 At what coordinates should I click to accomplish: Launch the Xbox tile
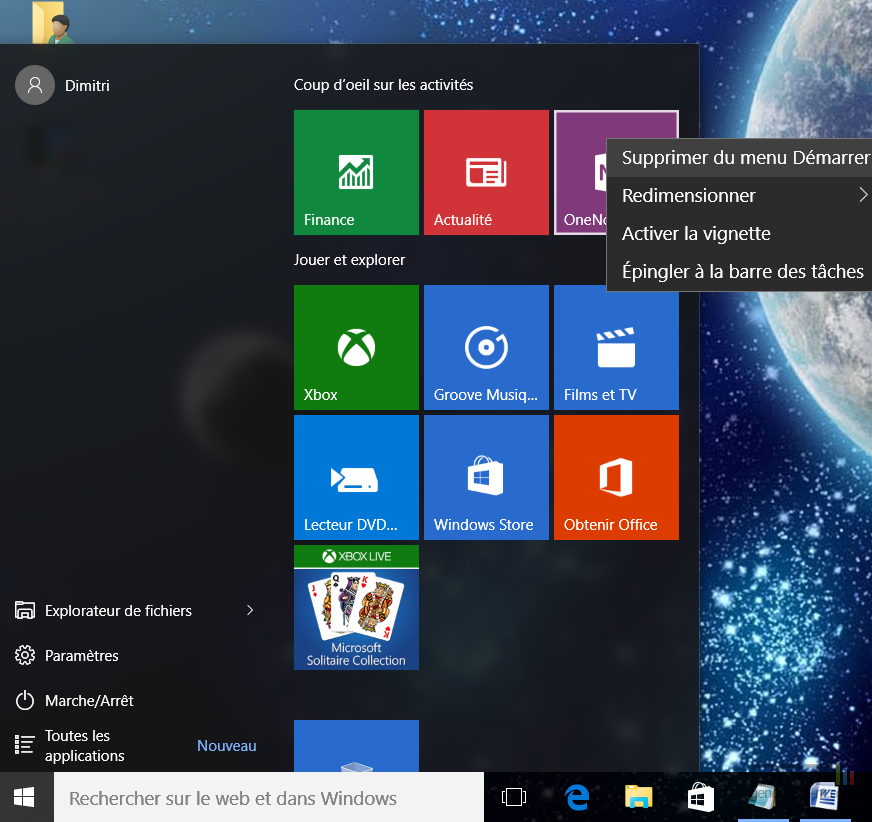[x=356, y=347]
